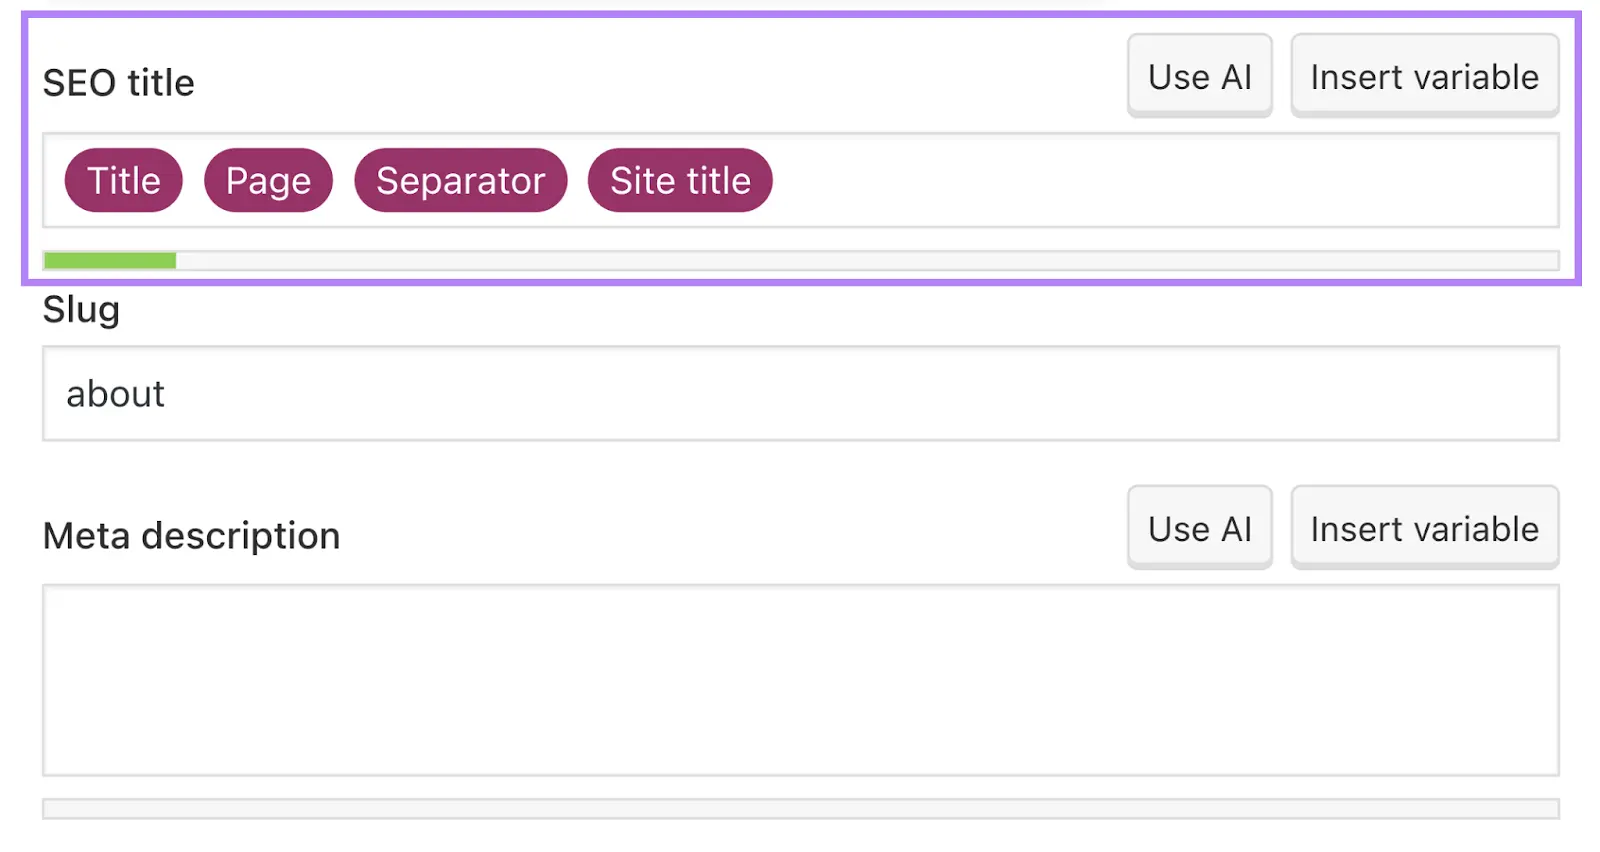Click Use AI for the Meta description
This screenshot has height=852, width=1600.
coord(1199,527)
